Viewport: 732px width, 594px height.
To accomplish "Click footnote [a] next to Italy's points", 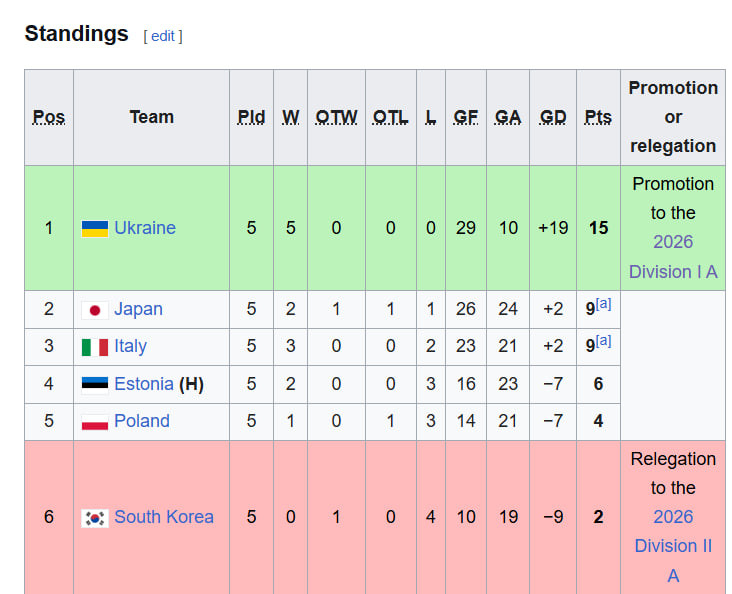I will [603, 341].
